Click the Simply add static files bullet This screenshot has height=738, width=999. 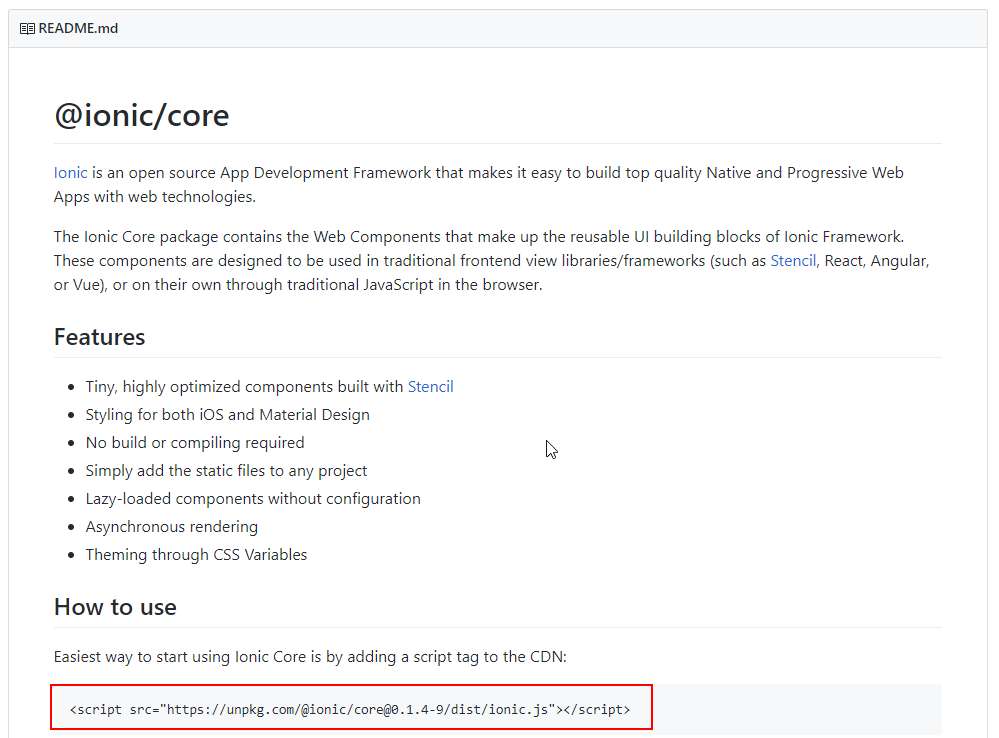click(226, 470)
